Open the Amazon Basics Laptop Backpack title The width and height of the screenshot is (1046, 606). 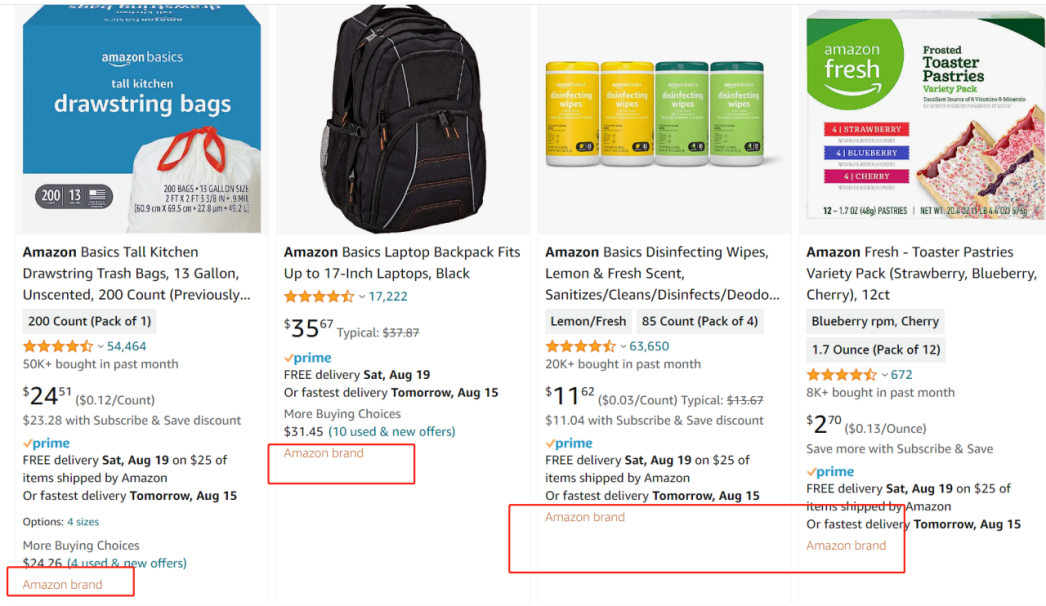coord(402,262)
